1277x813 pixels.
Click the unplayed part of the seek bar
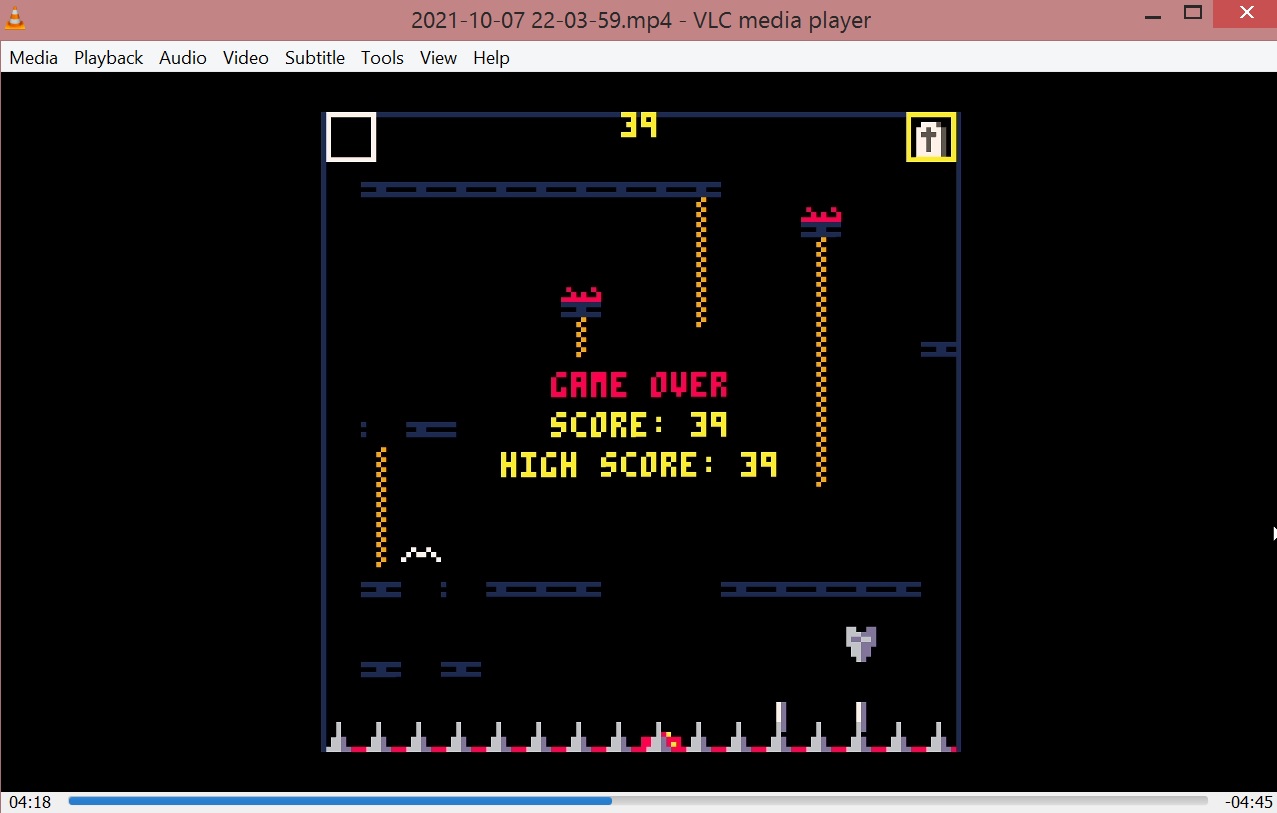click(x=900, y=801)
